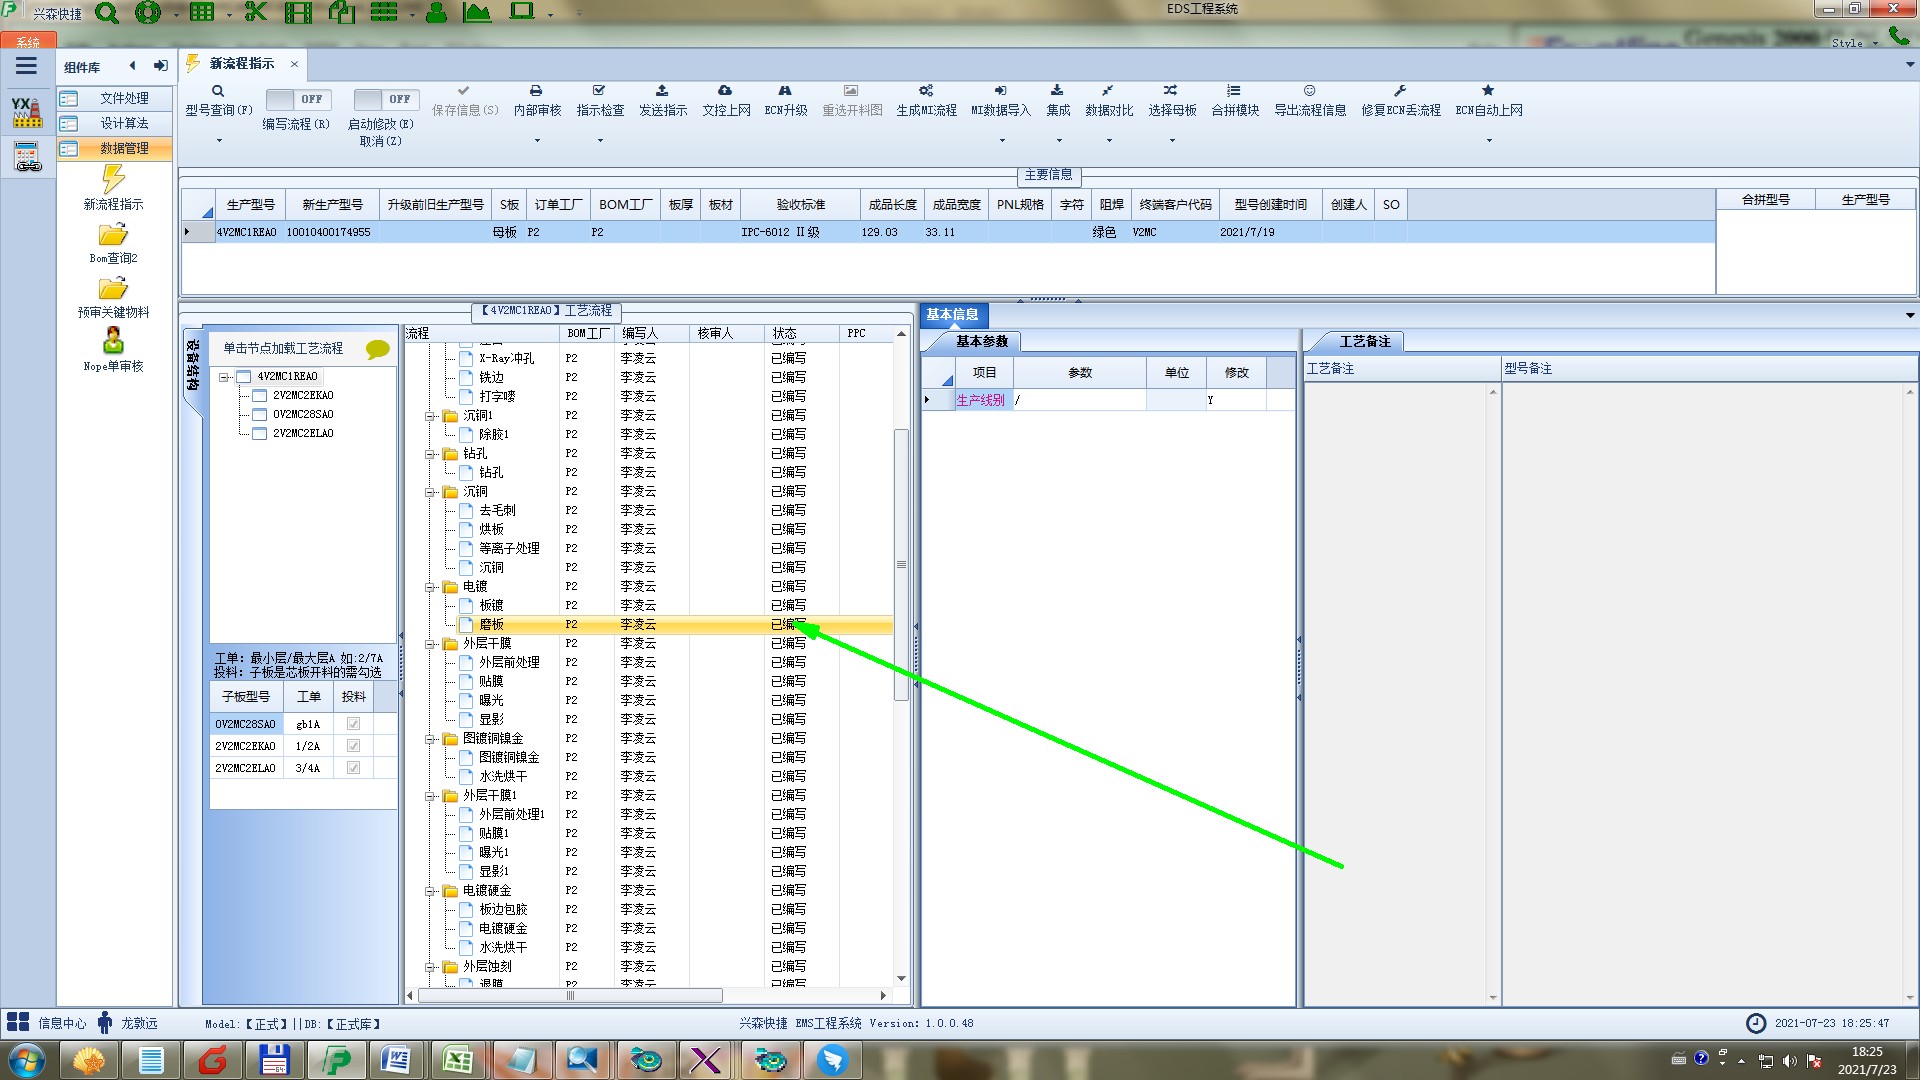Switch to the 工艺备注 tab
Screen dimensions: 1920x1080
tap(1364, 342)
